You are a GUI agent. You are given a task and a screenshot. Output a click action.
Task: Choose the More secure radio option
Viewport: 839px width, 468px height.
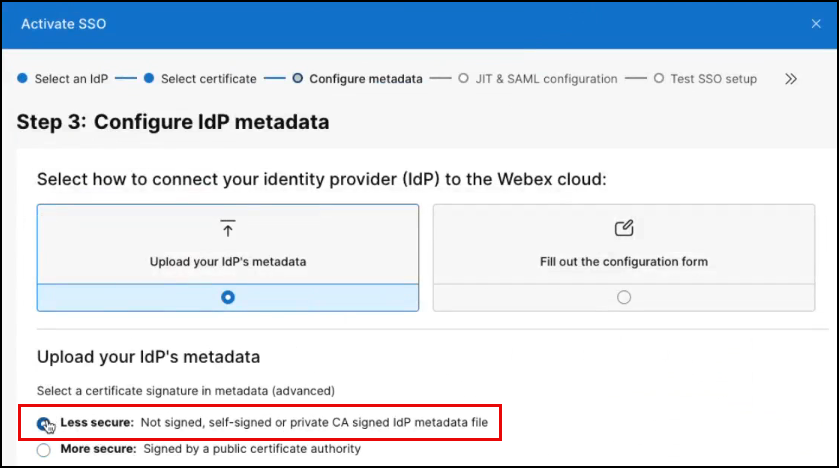[44, 450]
